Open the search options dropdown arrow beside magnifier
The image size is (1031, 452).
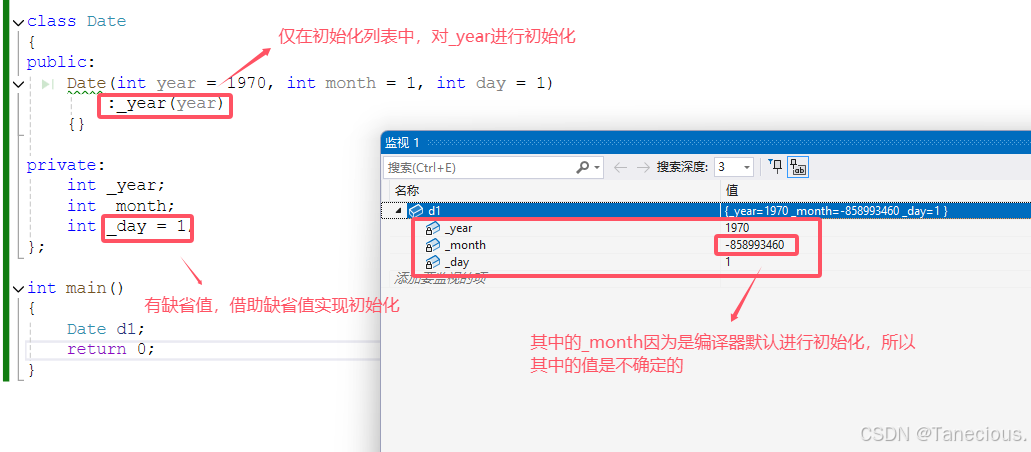(x=597, y=168)
